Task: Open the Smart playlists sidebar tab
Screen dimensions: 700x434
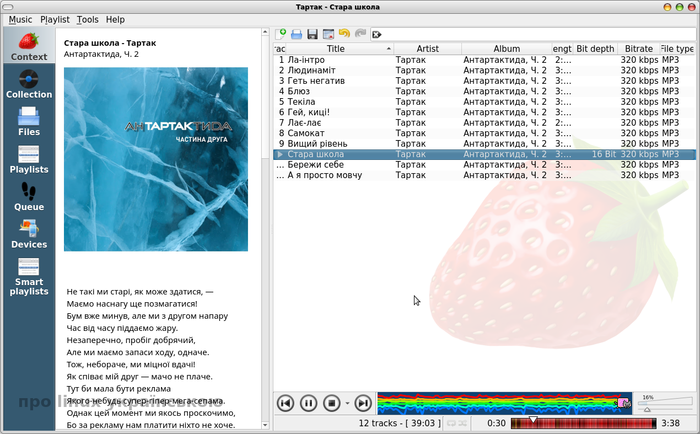Action: (x=29, y=276)
